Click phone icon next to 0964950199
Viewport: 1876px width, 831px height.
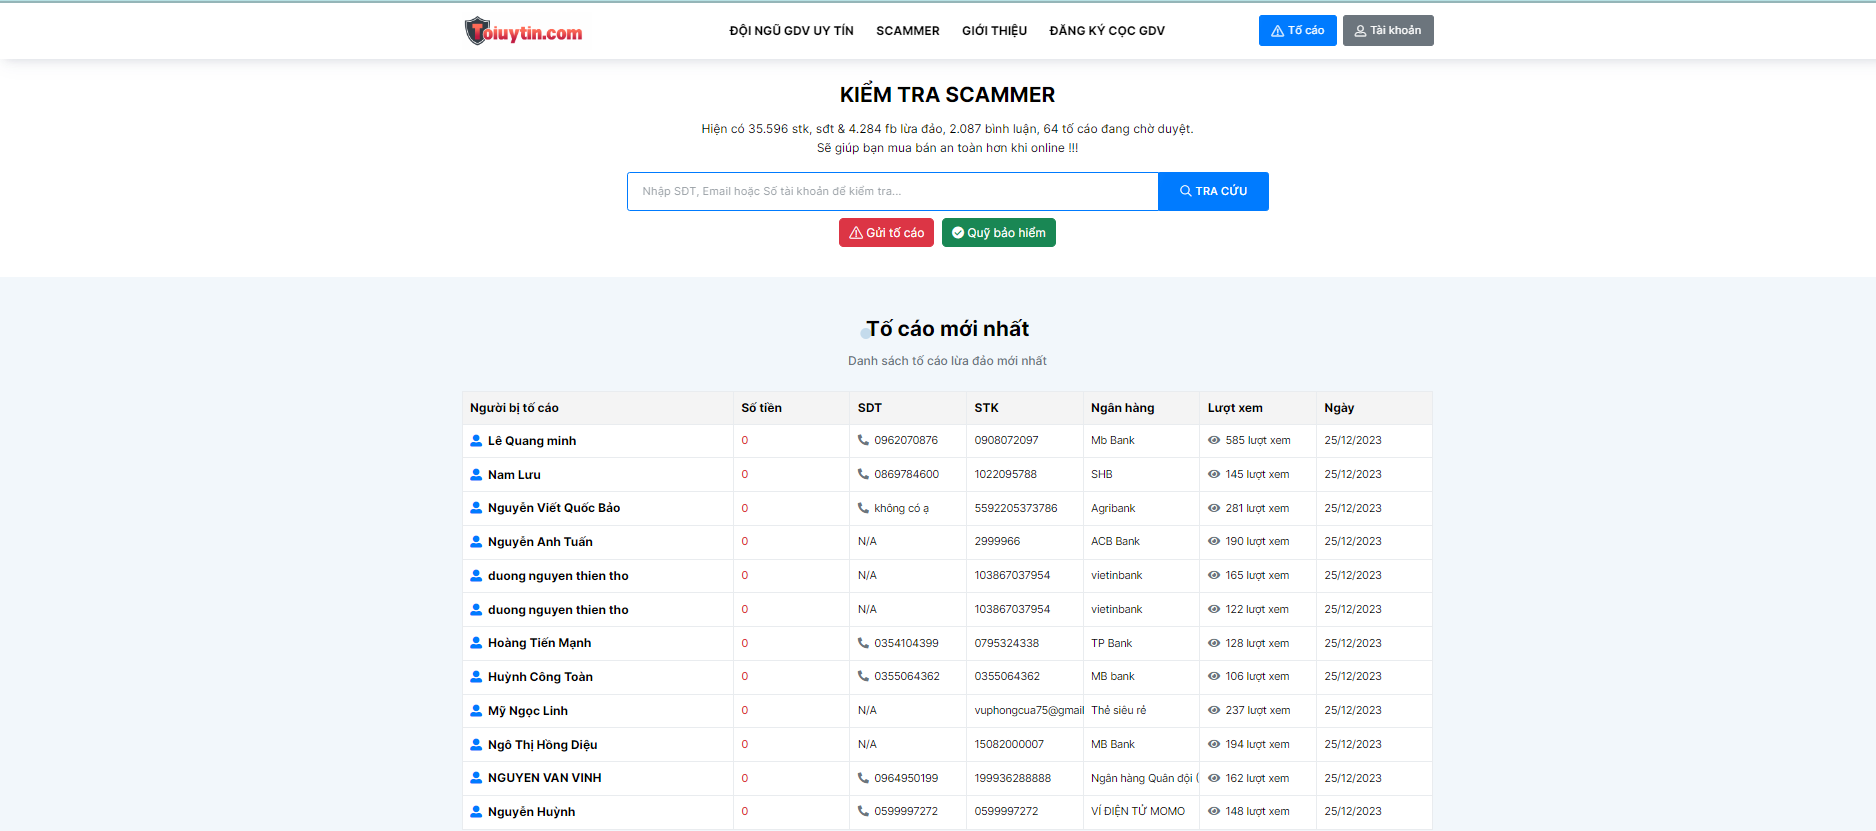tap(863, 778)
